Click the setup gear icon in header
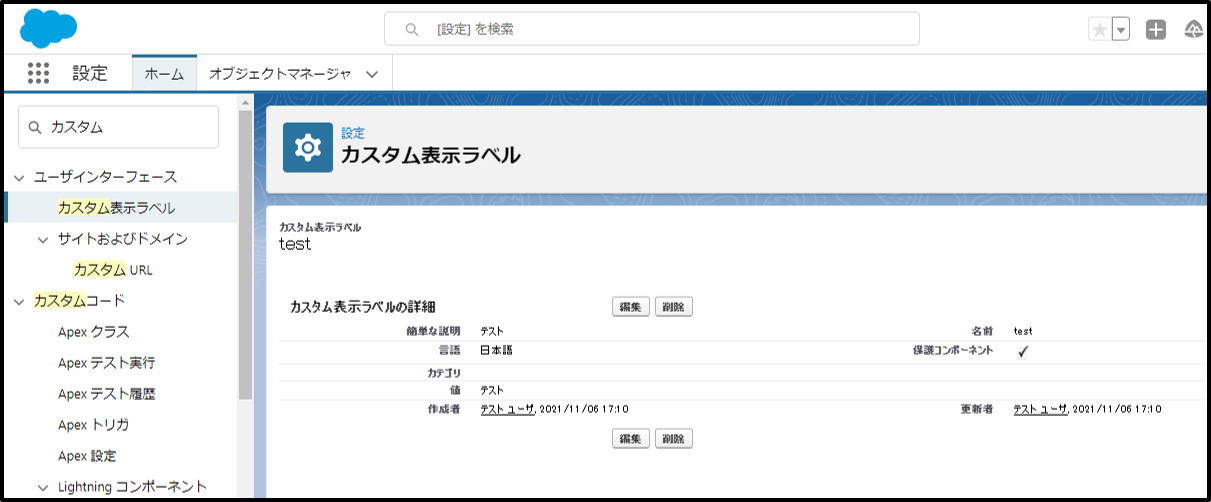Viewport: 1211px width, 502px height. (308, 148)
